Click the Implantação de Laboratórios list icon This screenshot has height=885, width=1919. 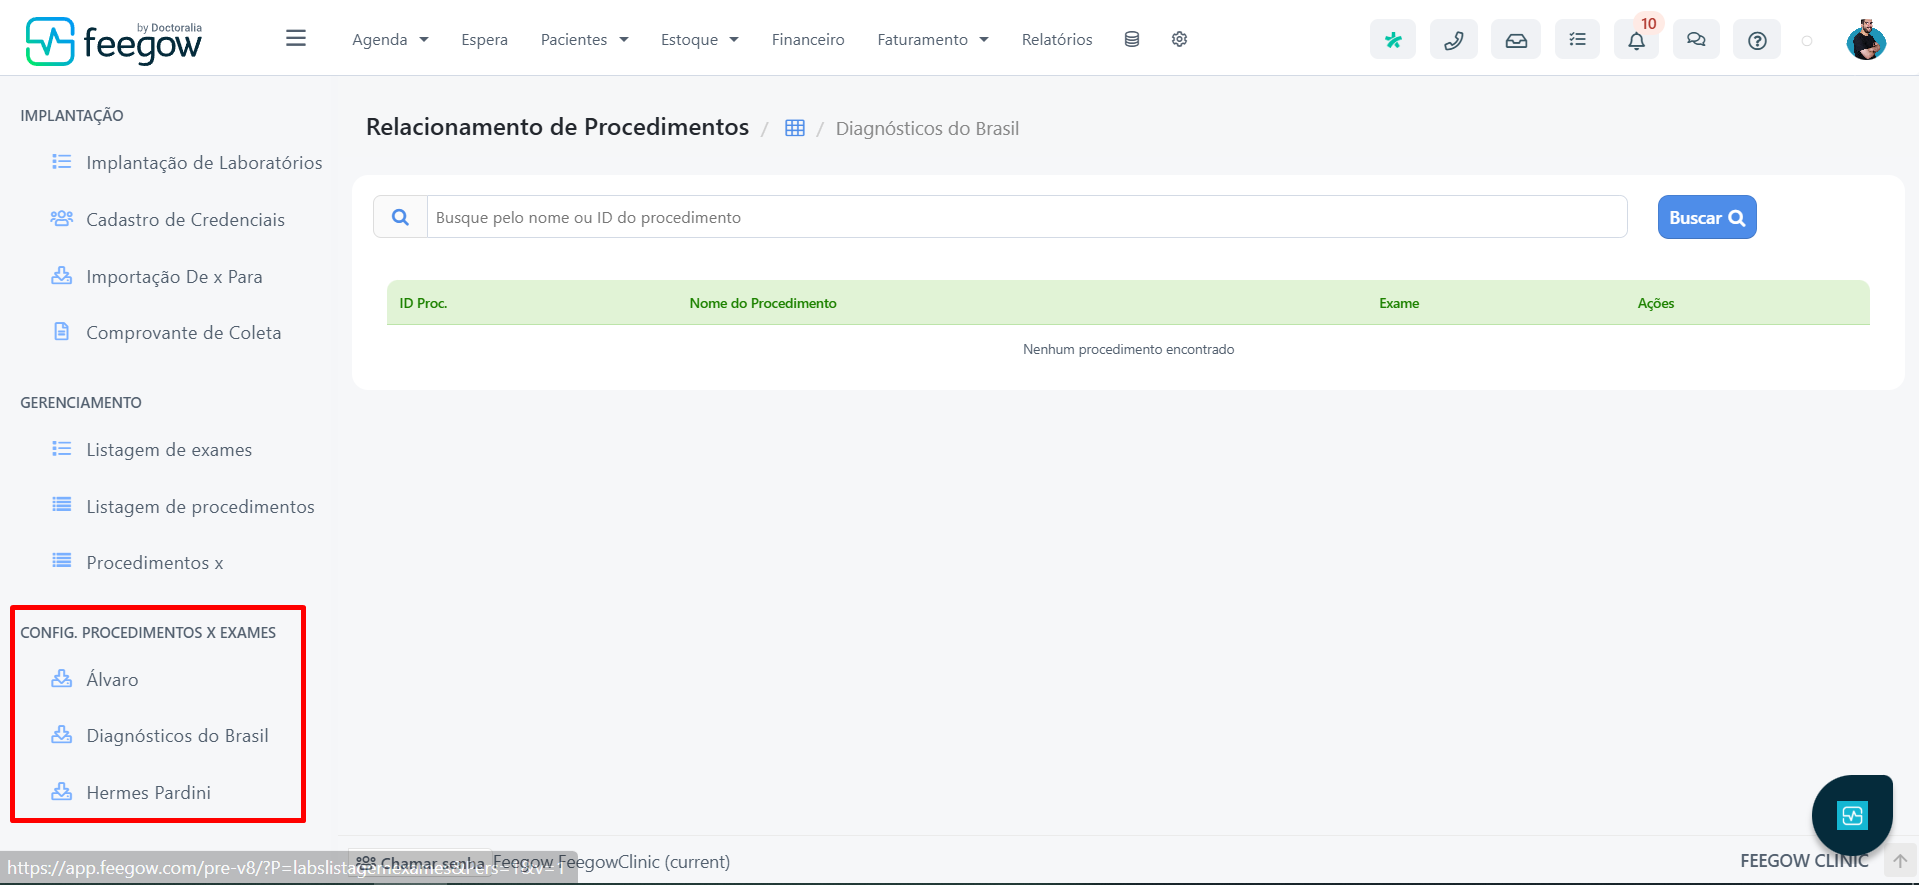tap(62, 162)
